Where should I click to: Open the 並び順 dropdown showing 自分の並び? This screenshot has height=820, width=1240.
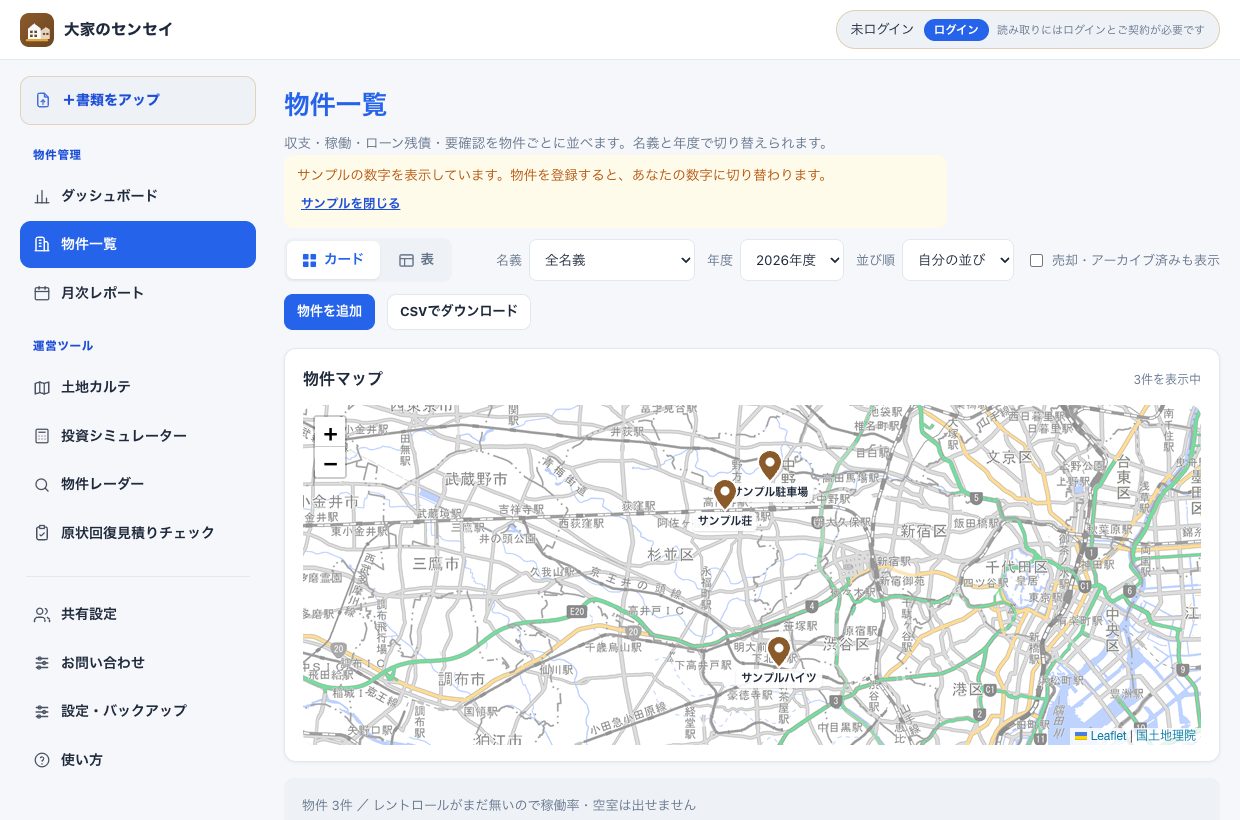(958, 260)
